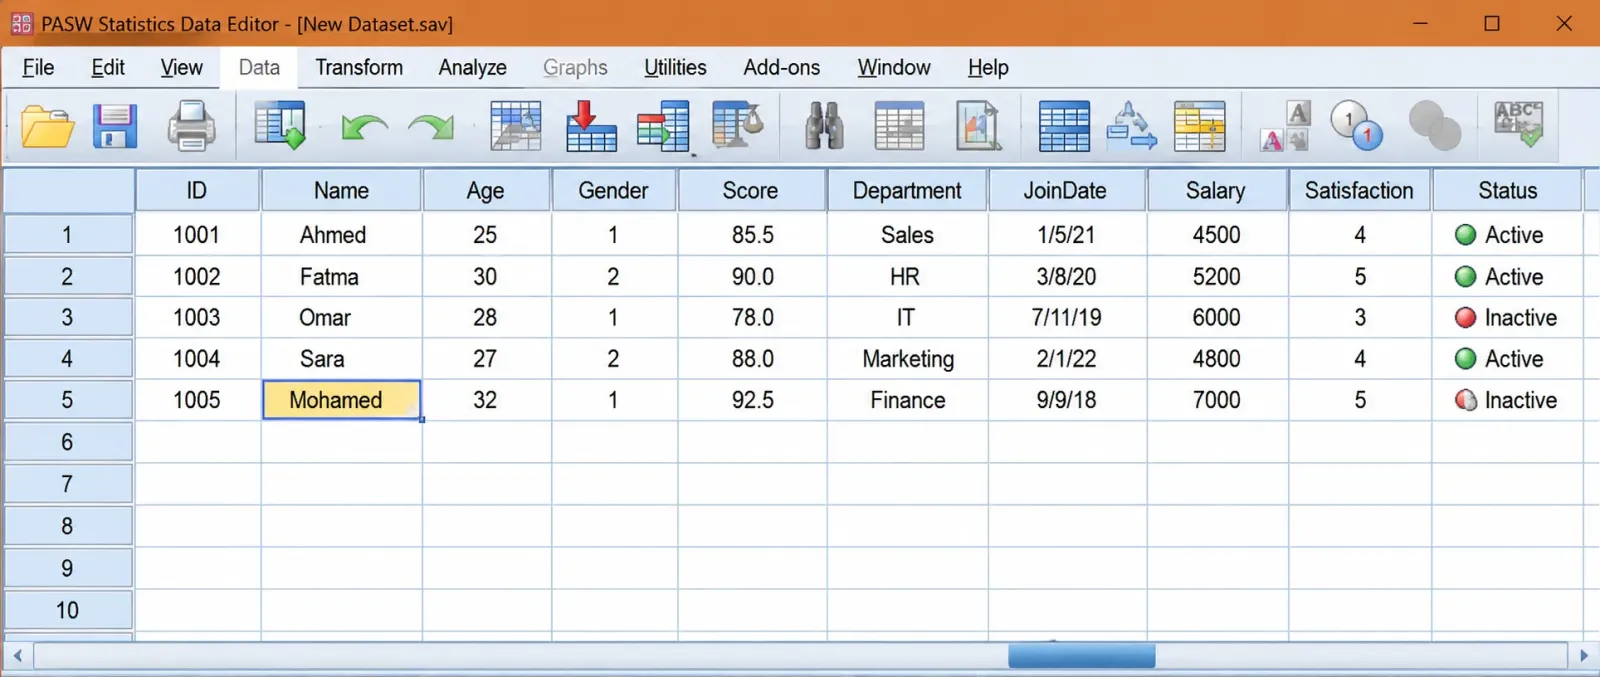Image resolution: width=1600 pixels, height=677 pixels.
Task: Click the scrollbar left arrow
Action: pos(17,656)
